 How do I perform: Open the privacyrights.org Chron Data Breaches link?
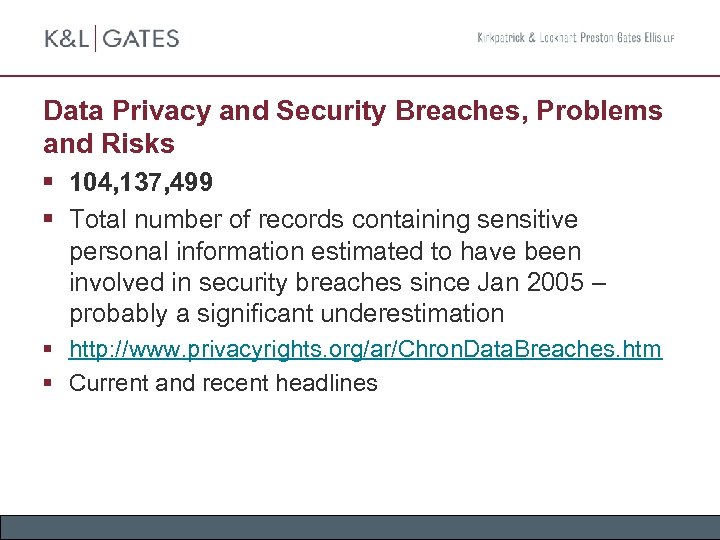[x=365, y=349]
